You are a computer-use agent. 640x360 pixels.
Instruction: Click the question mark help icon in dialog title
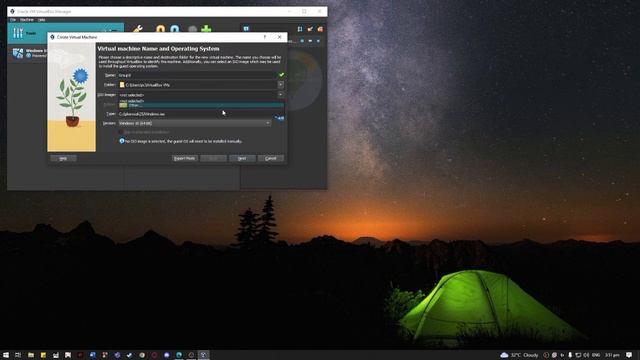[x=264, y=37]
